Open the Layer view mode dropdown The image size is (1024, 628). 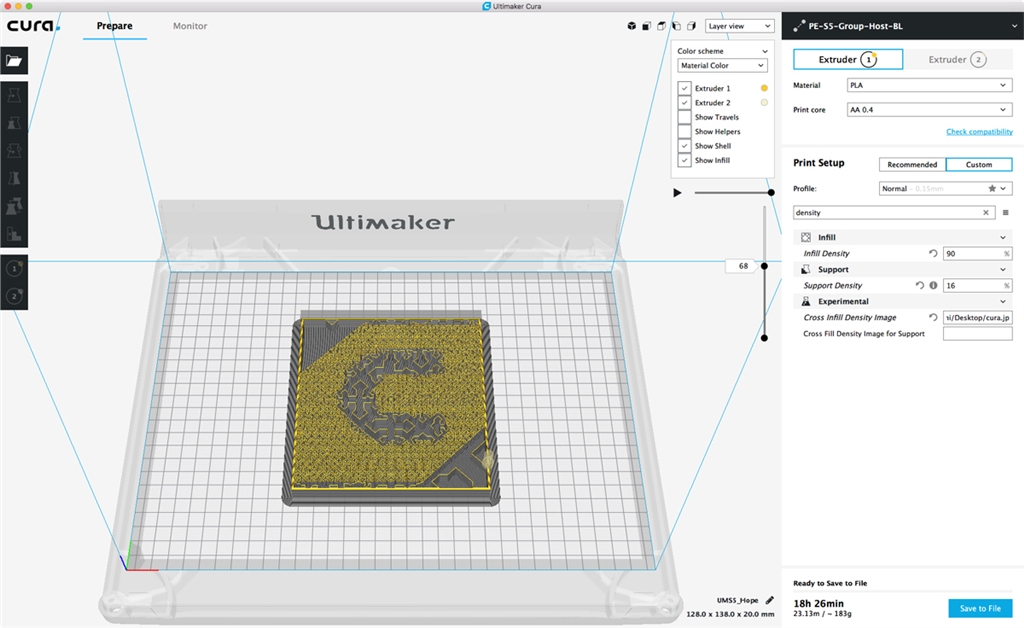739,26
